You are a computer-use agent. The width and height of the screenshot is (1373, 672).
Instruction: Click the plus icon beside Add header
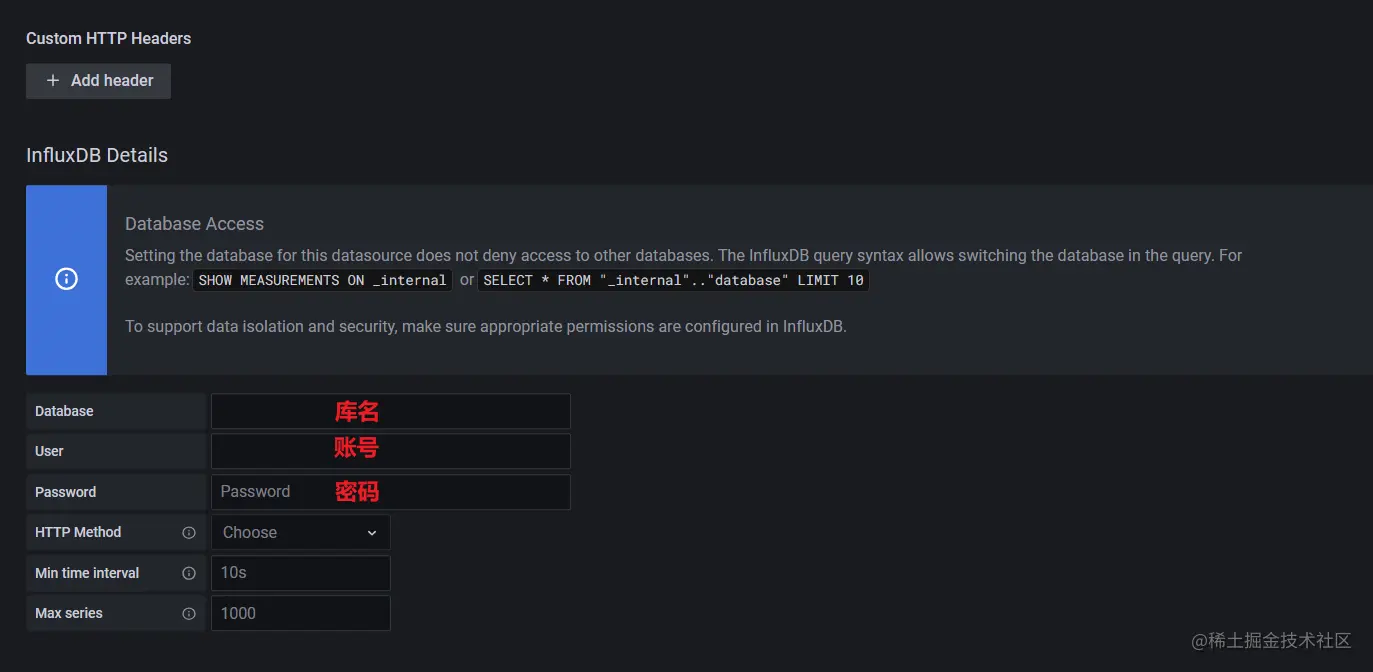click(53, 81)
